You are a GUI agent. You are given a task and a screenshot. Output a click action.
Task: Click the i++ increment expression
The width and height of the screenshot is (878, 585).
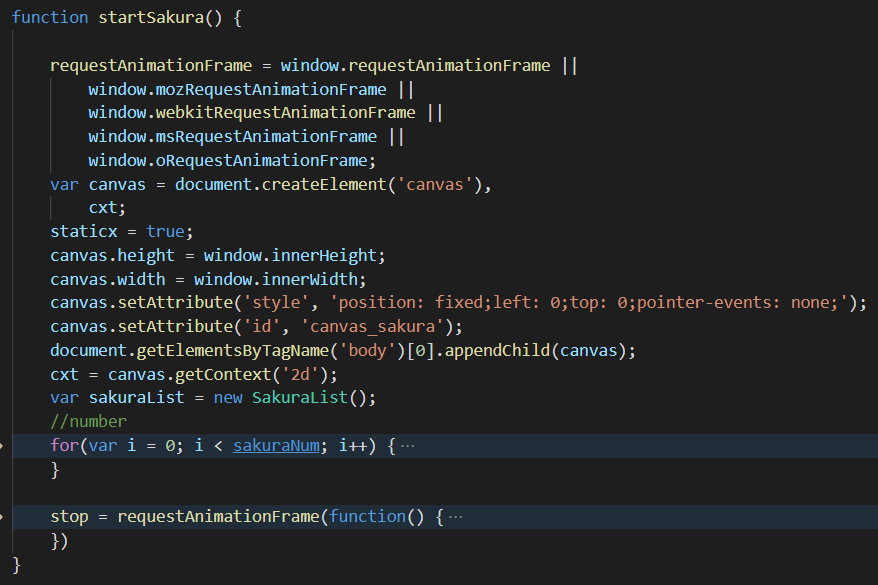(x=353, y=446)
